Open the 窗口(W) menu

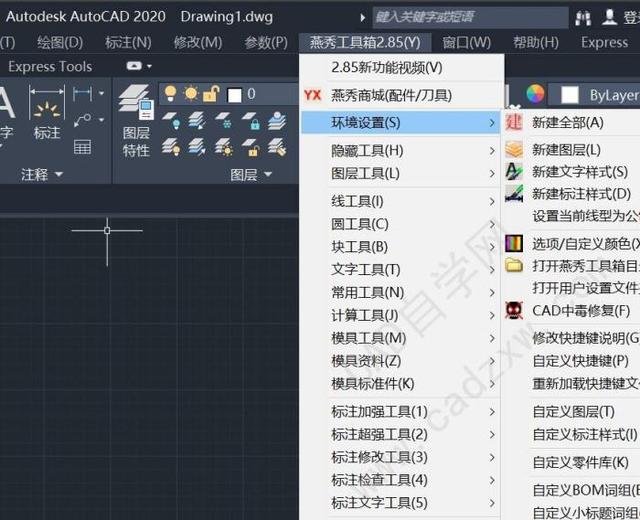467,42
